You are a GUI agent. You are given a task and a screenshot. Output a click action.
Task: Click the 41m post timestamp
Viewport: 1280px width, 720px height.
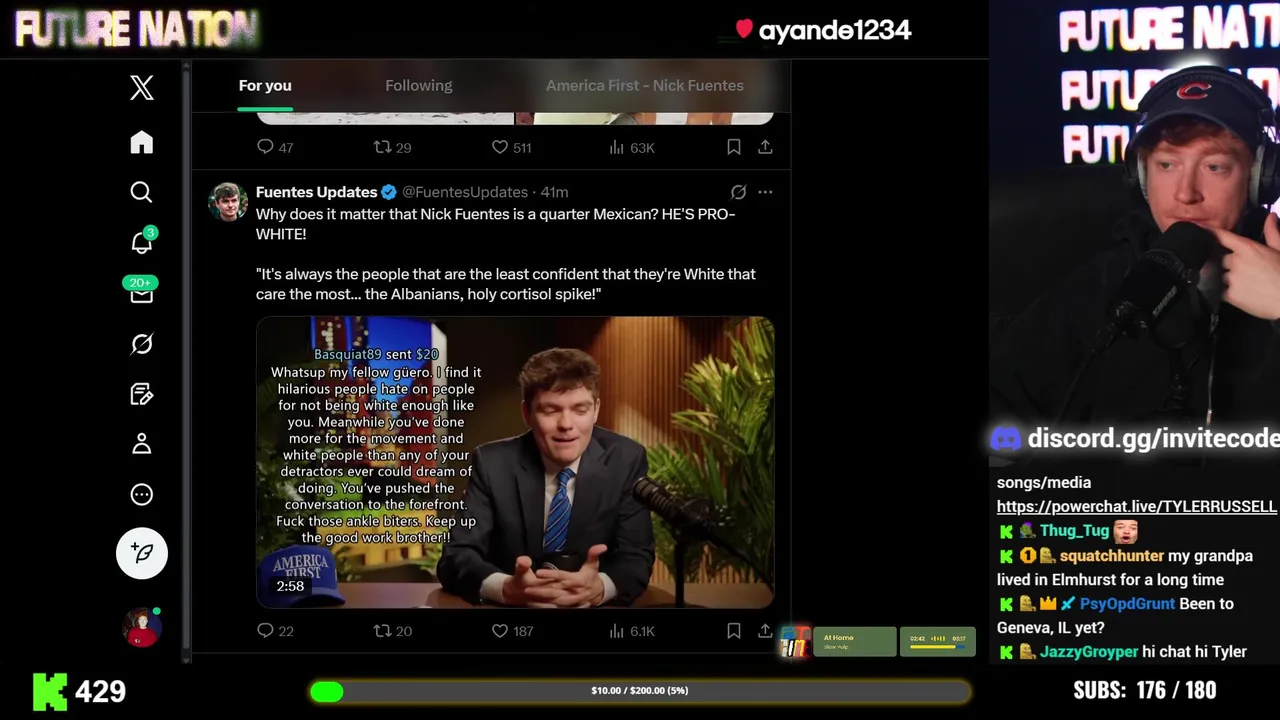[554, 192]
